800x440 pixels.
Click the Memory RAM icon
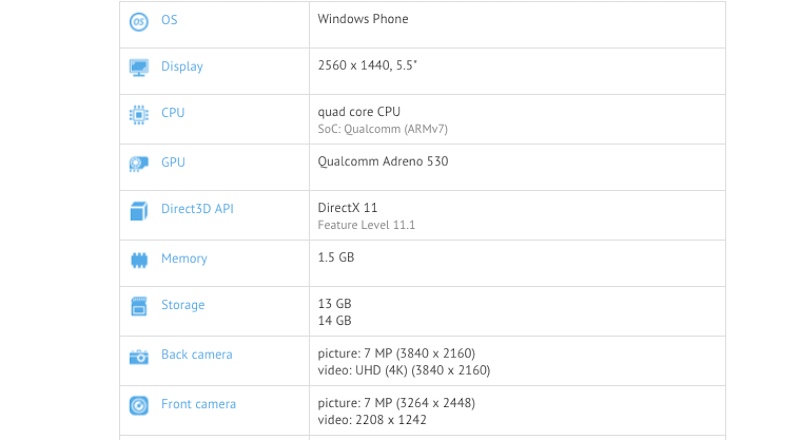(x=139, y=259)
